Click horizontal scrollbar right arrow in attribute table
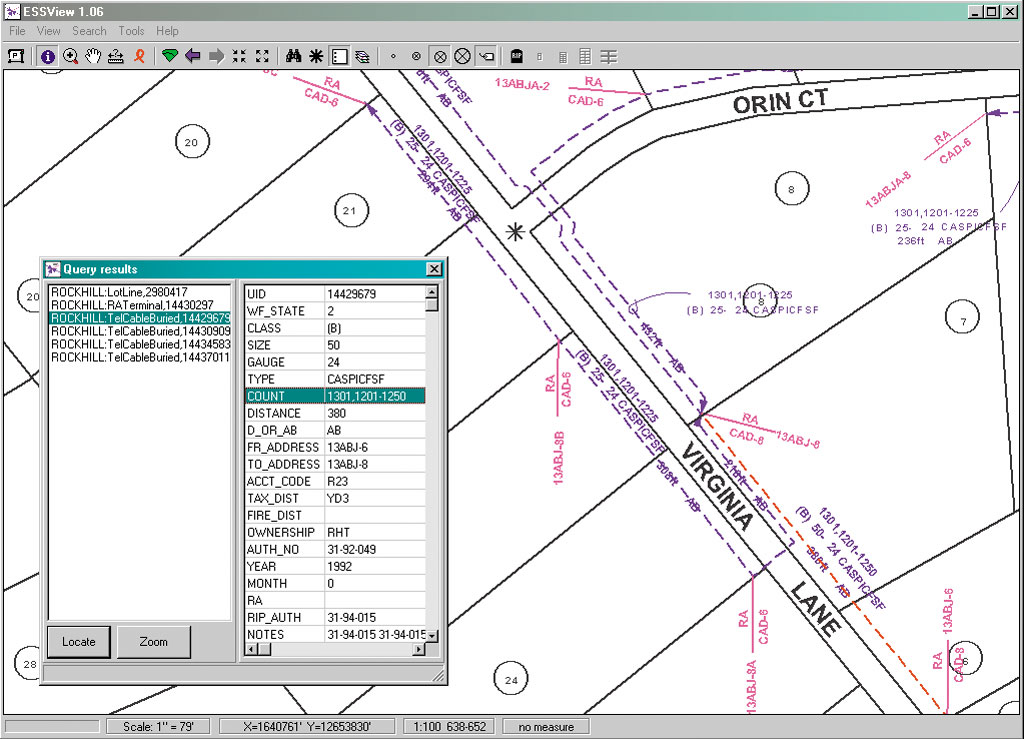 pyautogui.click(x=419, y=650)
